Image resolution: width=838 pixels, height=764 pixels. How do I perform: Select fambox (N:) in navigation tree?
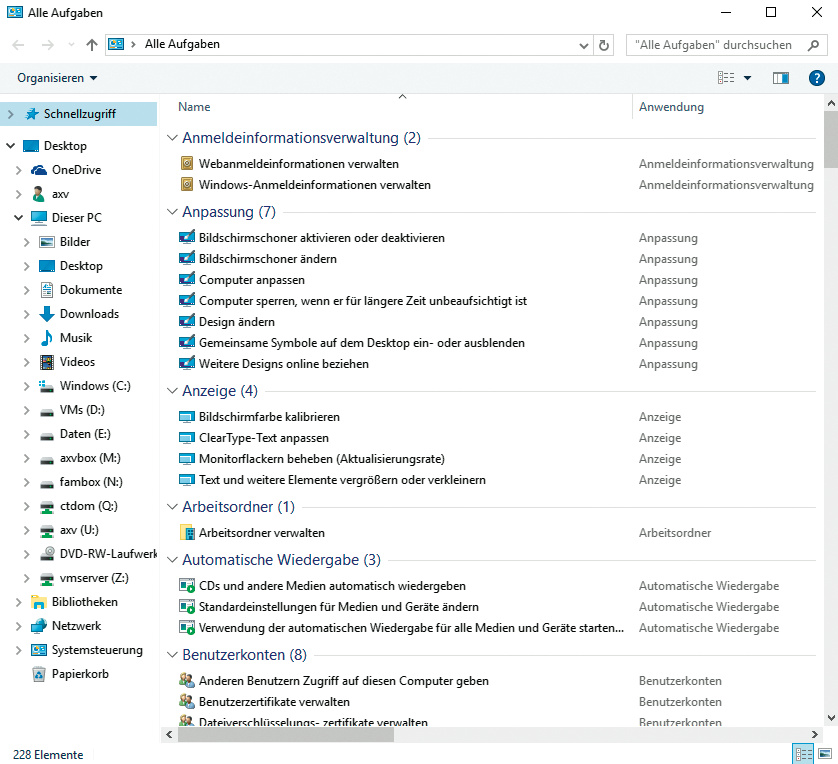(91, 482)
